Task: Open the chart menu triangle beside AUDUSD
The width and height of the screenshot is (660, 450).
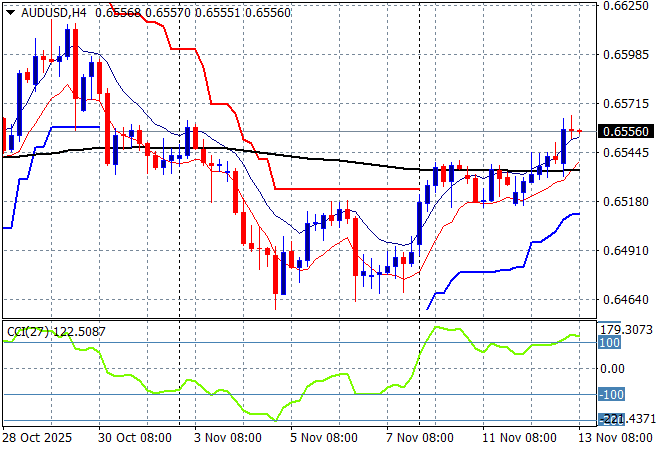Action: [11, 13]
